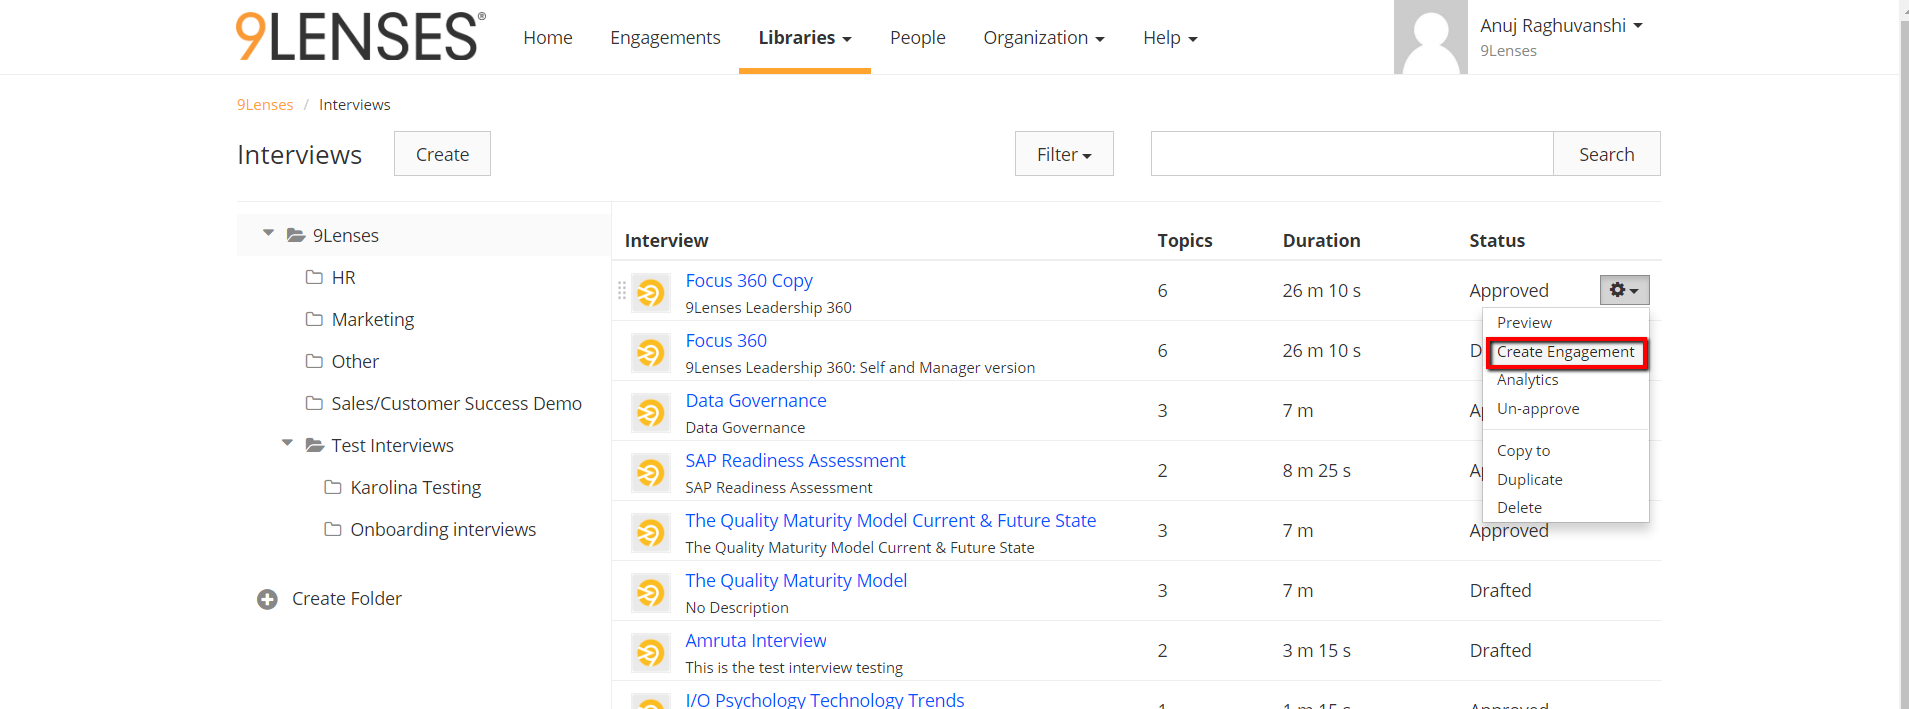This screenshot has height=709, width=1909.
Task: Click the Create Folder link
Action: [346, 599]
